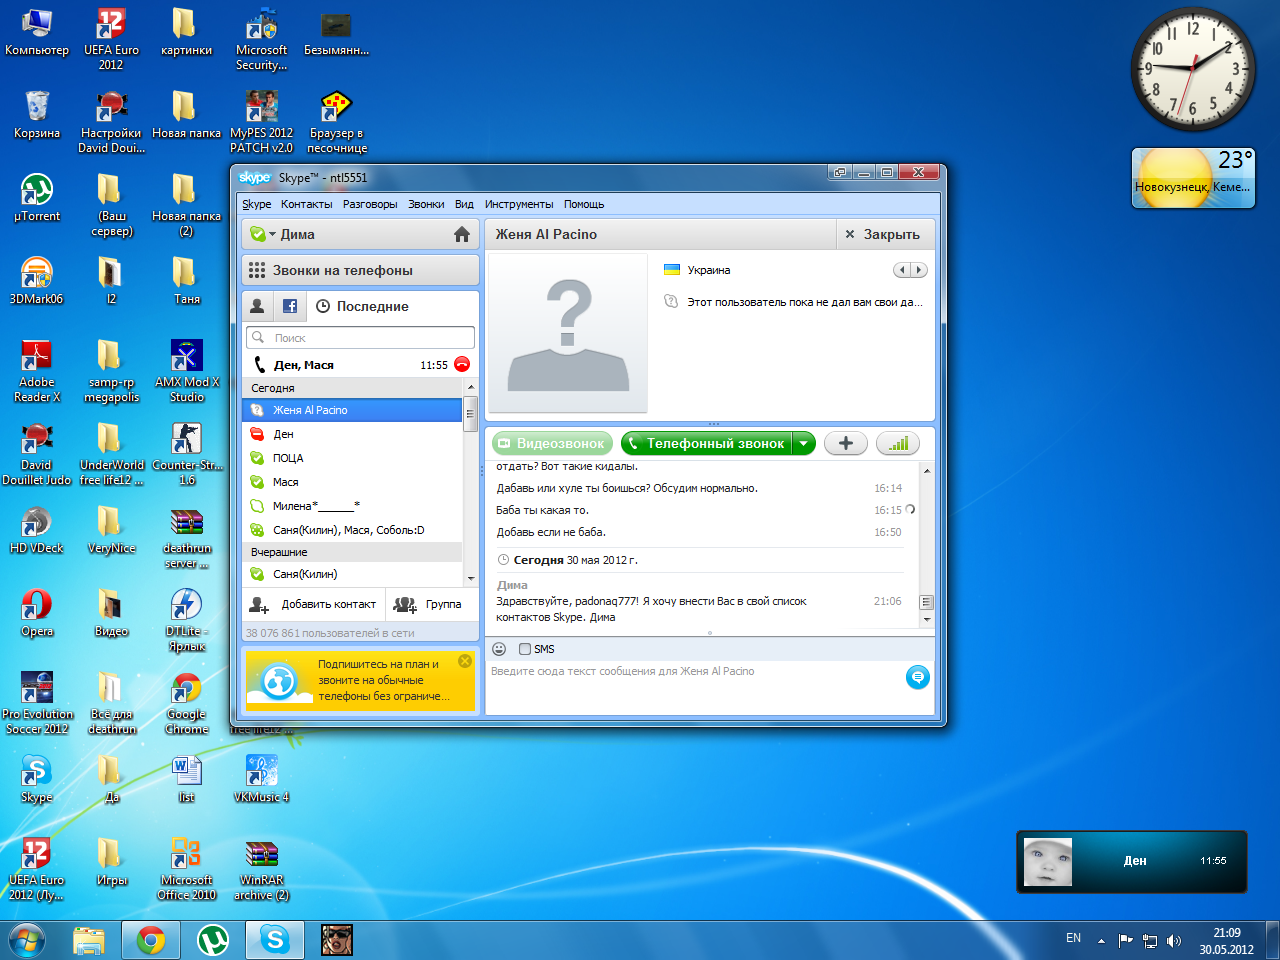Screen dimensions: 1280x960
Task: Launch the Opera browser desktop shortcut
Action: [37, 612]
